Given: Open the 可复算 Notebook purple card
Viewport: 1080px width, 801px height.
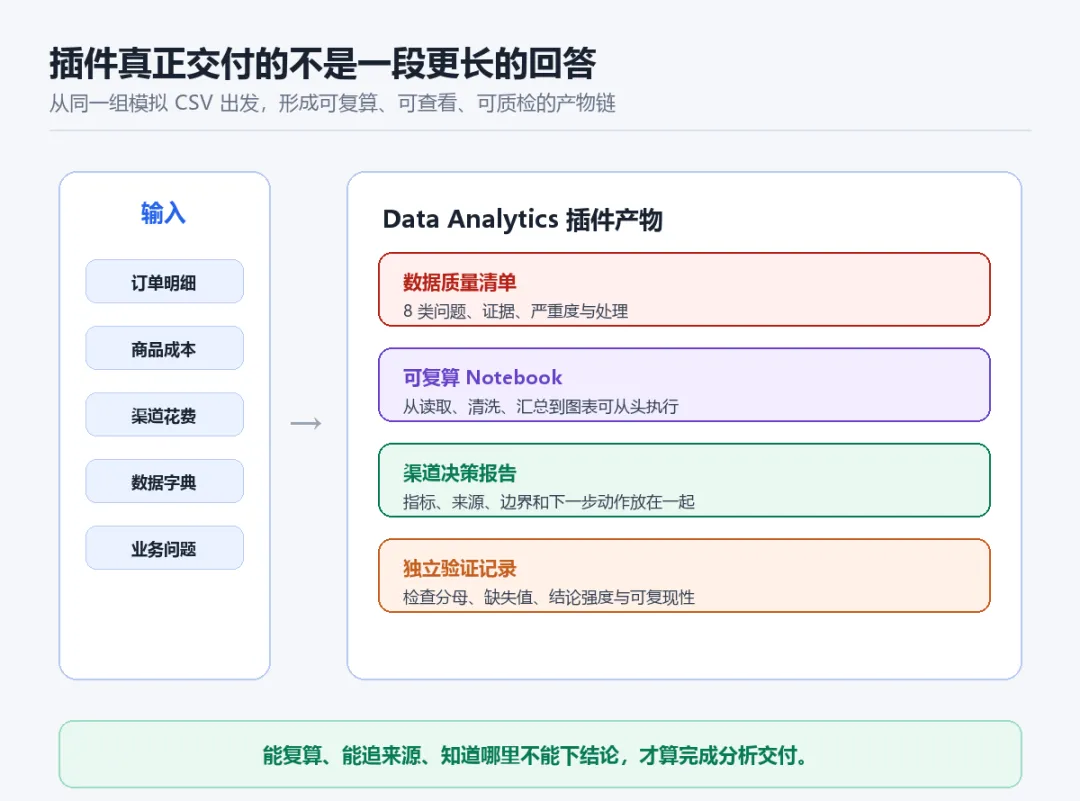Looking at the screenshot, I should click(x=684, y=384).
